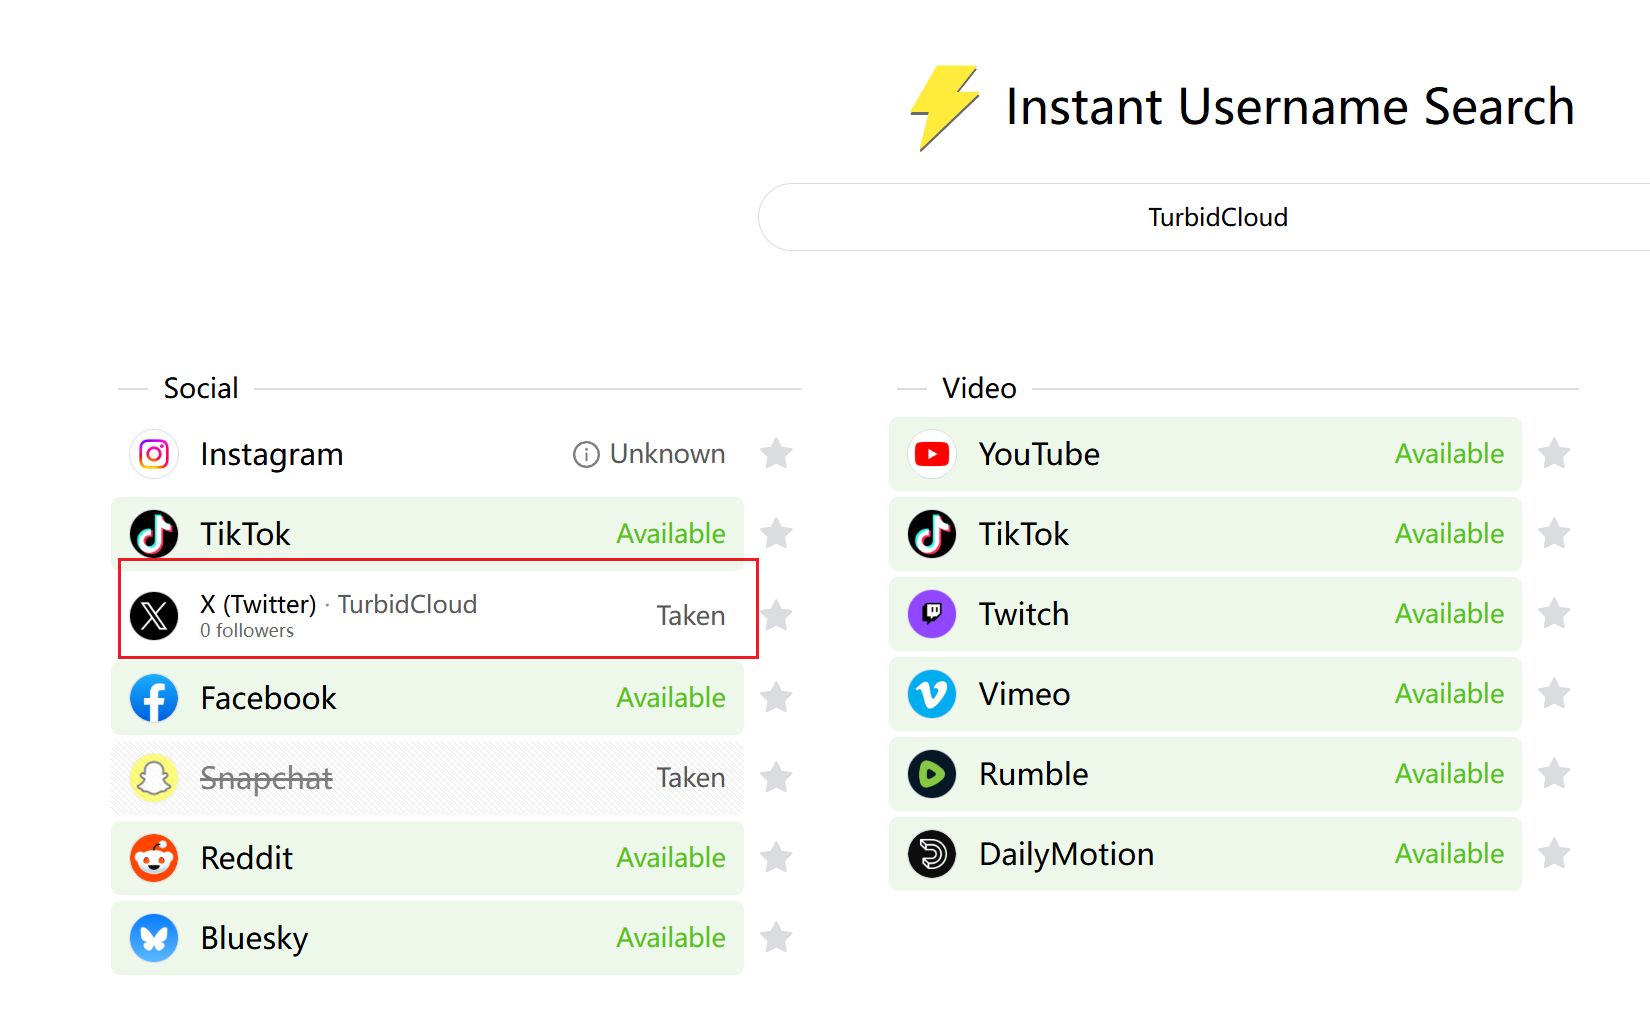Mark Bluesky as favorite with star
The height and width of the screenshot is (1023, 1650).
tap(776, 938)
